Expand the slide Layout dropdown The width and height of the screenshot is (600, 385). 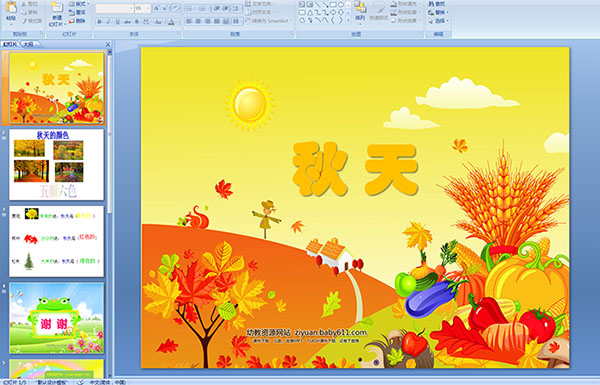tap(79, 4)
